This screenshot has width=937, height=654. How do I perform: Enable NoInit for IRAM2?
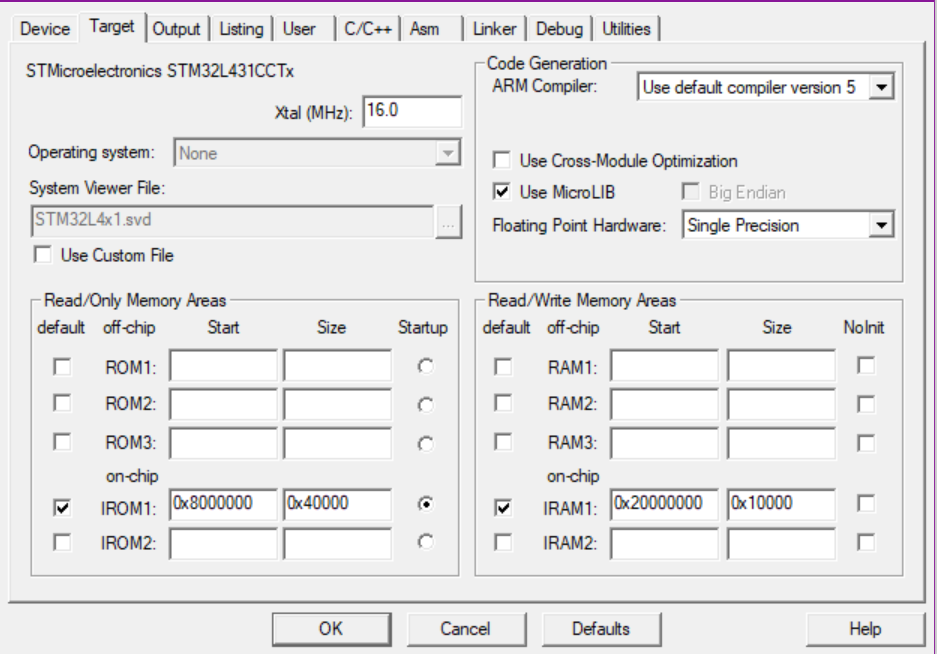(866, 542)
